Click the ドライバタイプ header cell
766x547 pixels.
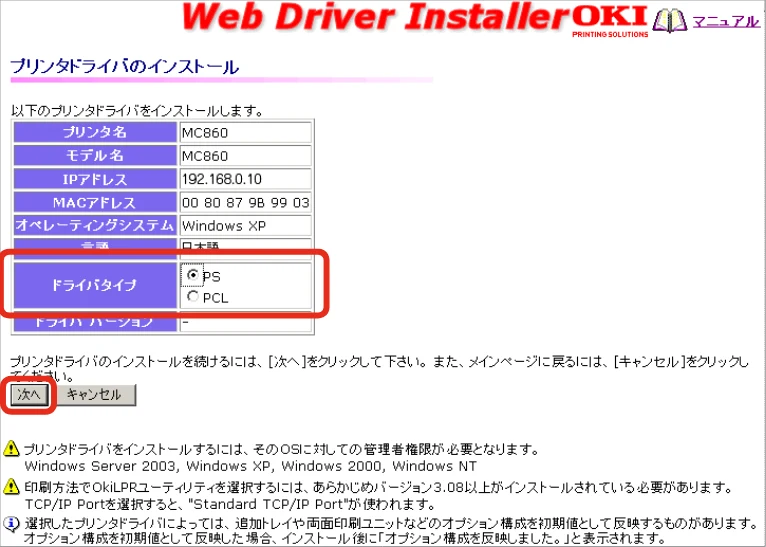(x=95, y=285)
